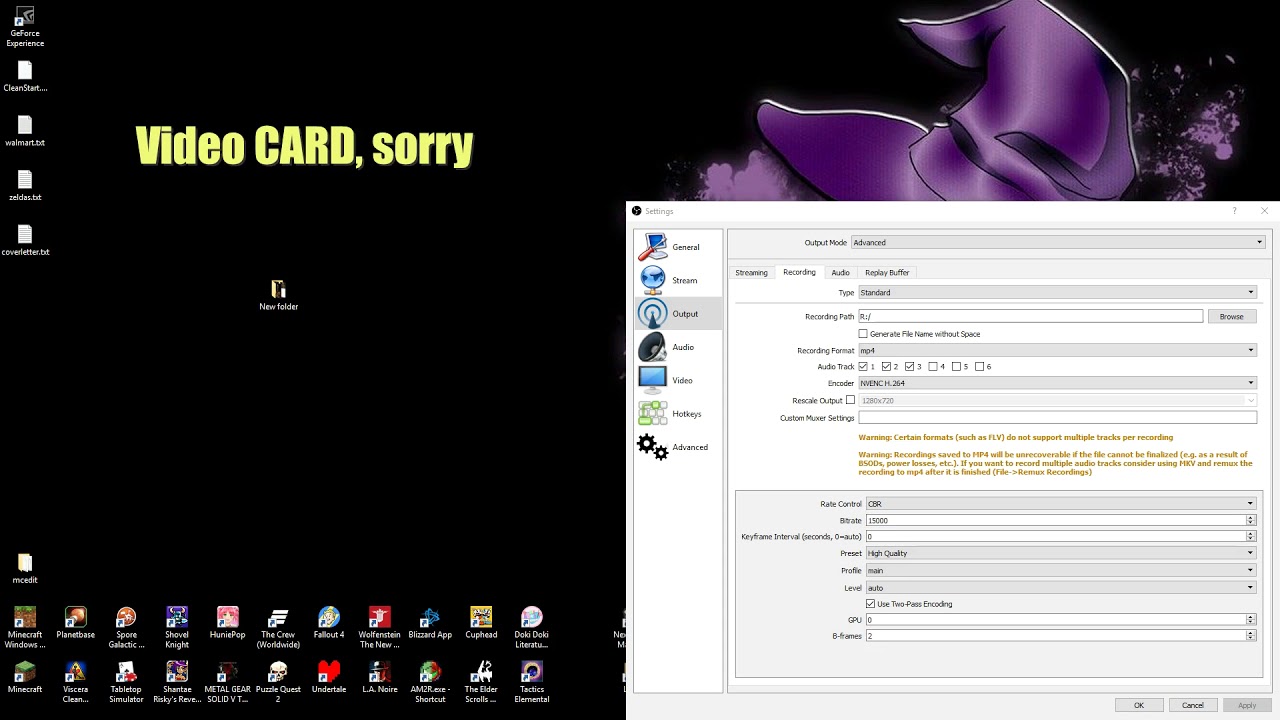Open the Encoder dropdown
The width and height of the screenshot is (1280, 720).
point(1058,383)
